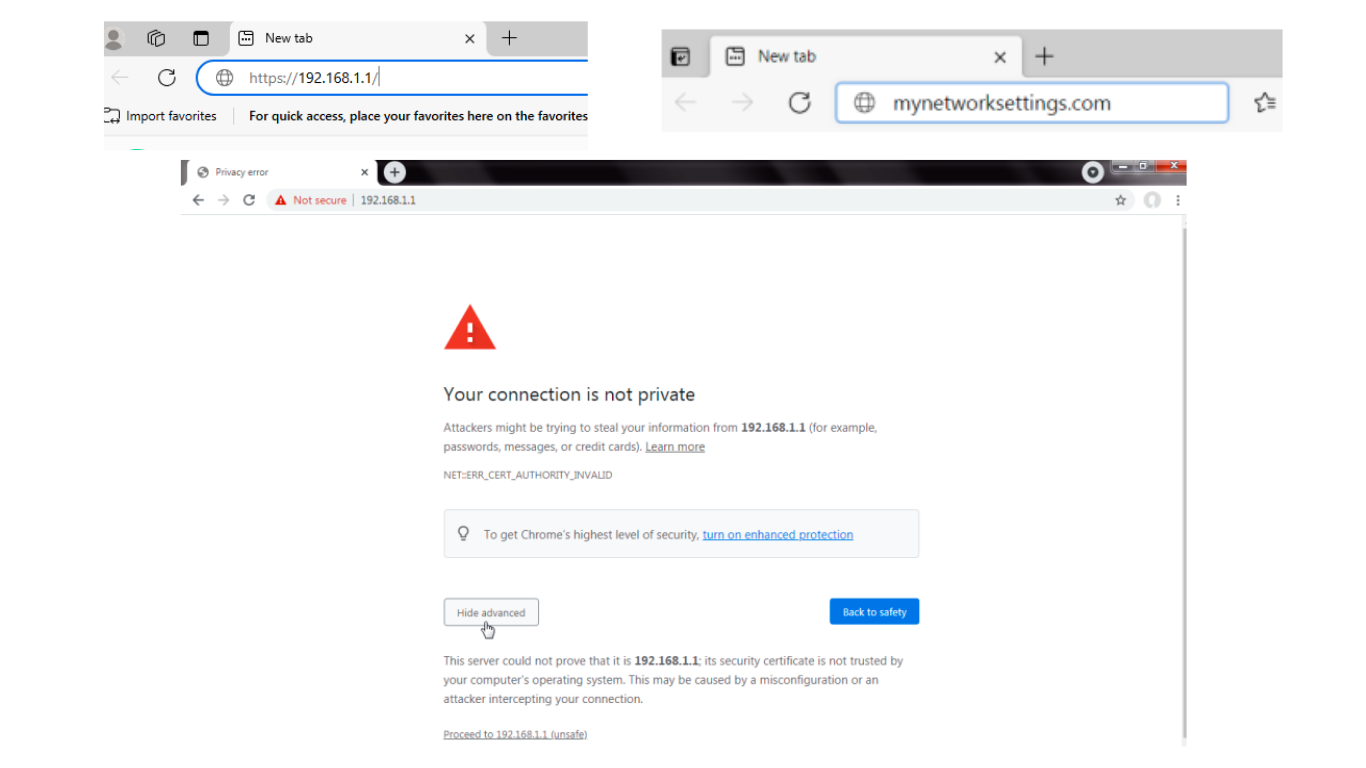Image resolution: width=1366 pixels, height=768 pixels.
Task: Click the favorites star icon next to mynetworksettings.com
Action: click(x=1264, y=102)
